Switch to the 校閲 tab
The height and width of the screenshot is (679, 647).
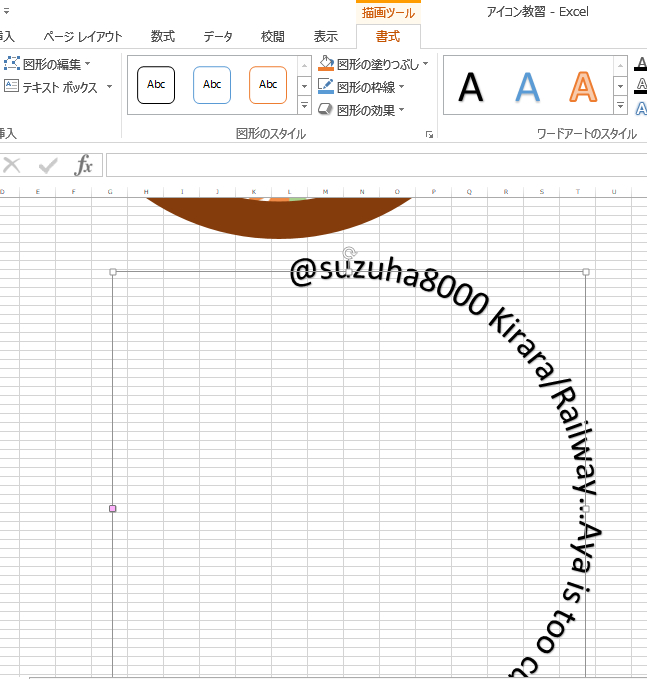click(273, 37)
